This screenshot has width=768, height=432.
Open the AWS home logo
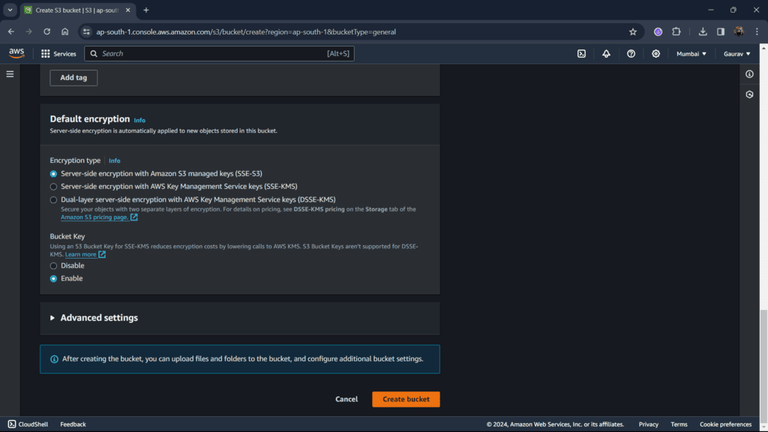coord(16,53)
